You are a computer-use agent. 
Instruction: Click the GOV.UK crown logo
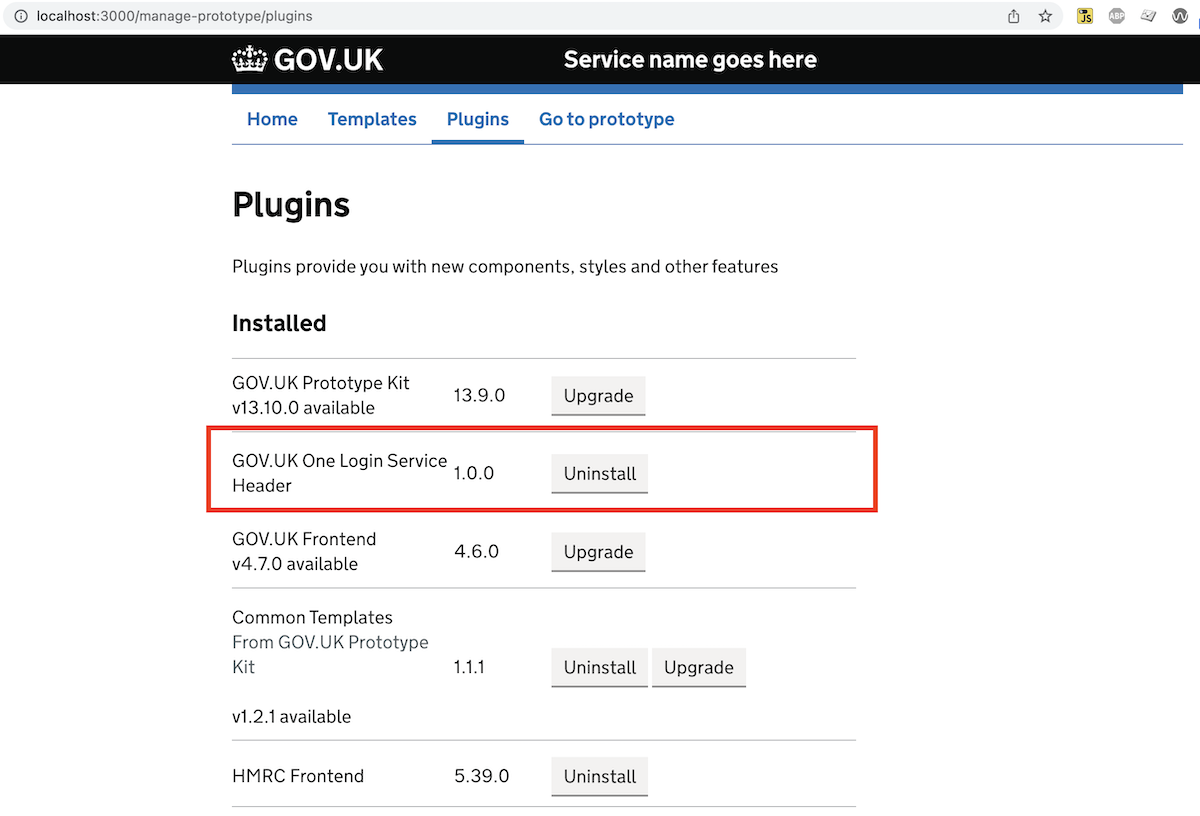point(308,59)
